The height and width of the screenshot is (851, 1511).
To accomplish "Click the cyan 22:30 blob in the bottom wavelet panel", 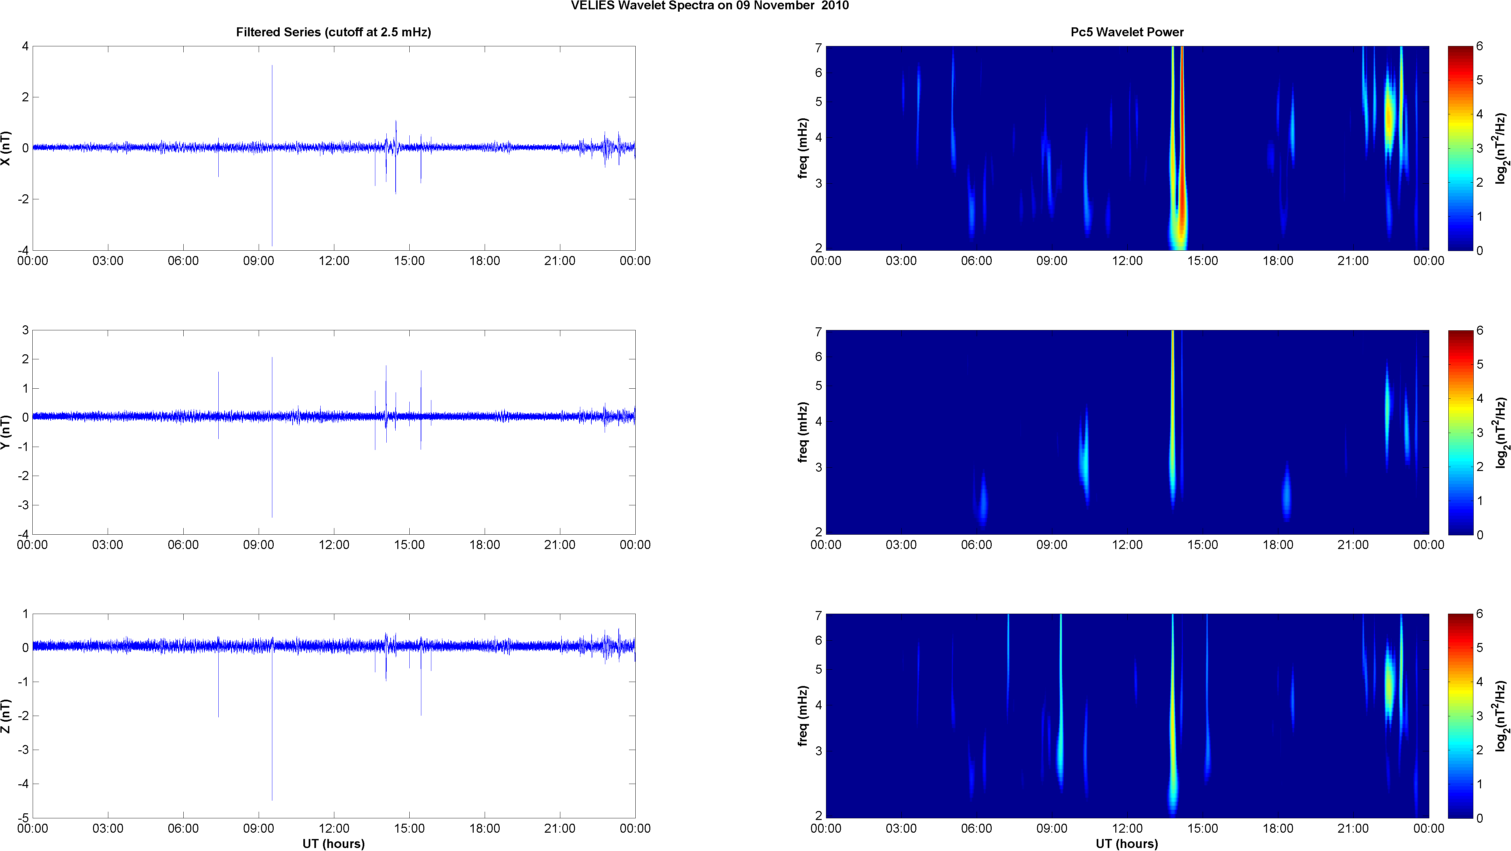I will pos(1389,682).
